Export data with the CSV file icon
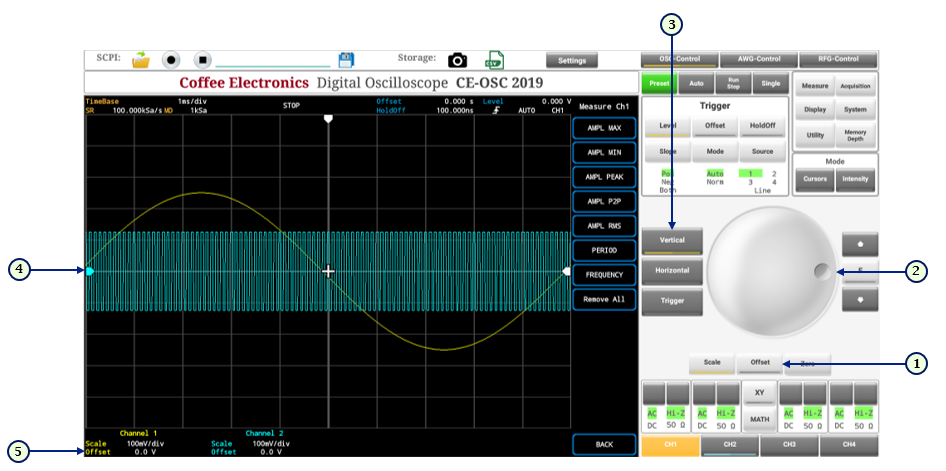Image resolution: width=946 pixels, height=471 pixels. [494, 60]
